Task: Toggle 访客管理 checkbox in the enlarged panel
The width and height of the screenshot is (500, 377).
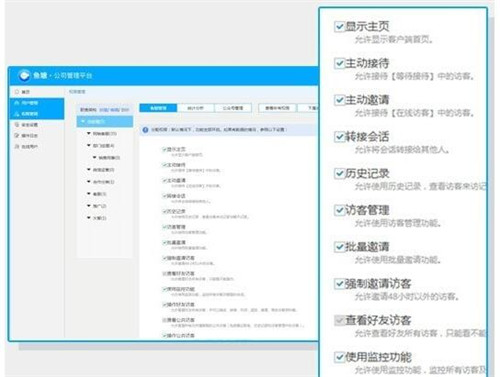Action: pos(339,210)
